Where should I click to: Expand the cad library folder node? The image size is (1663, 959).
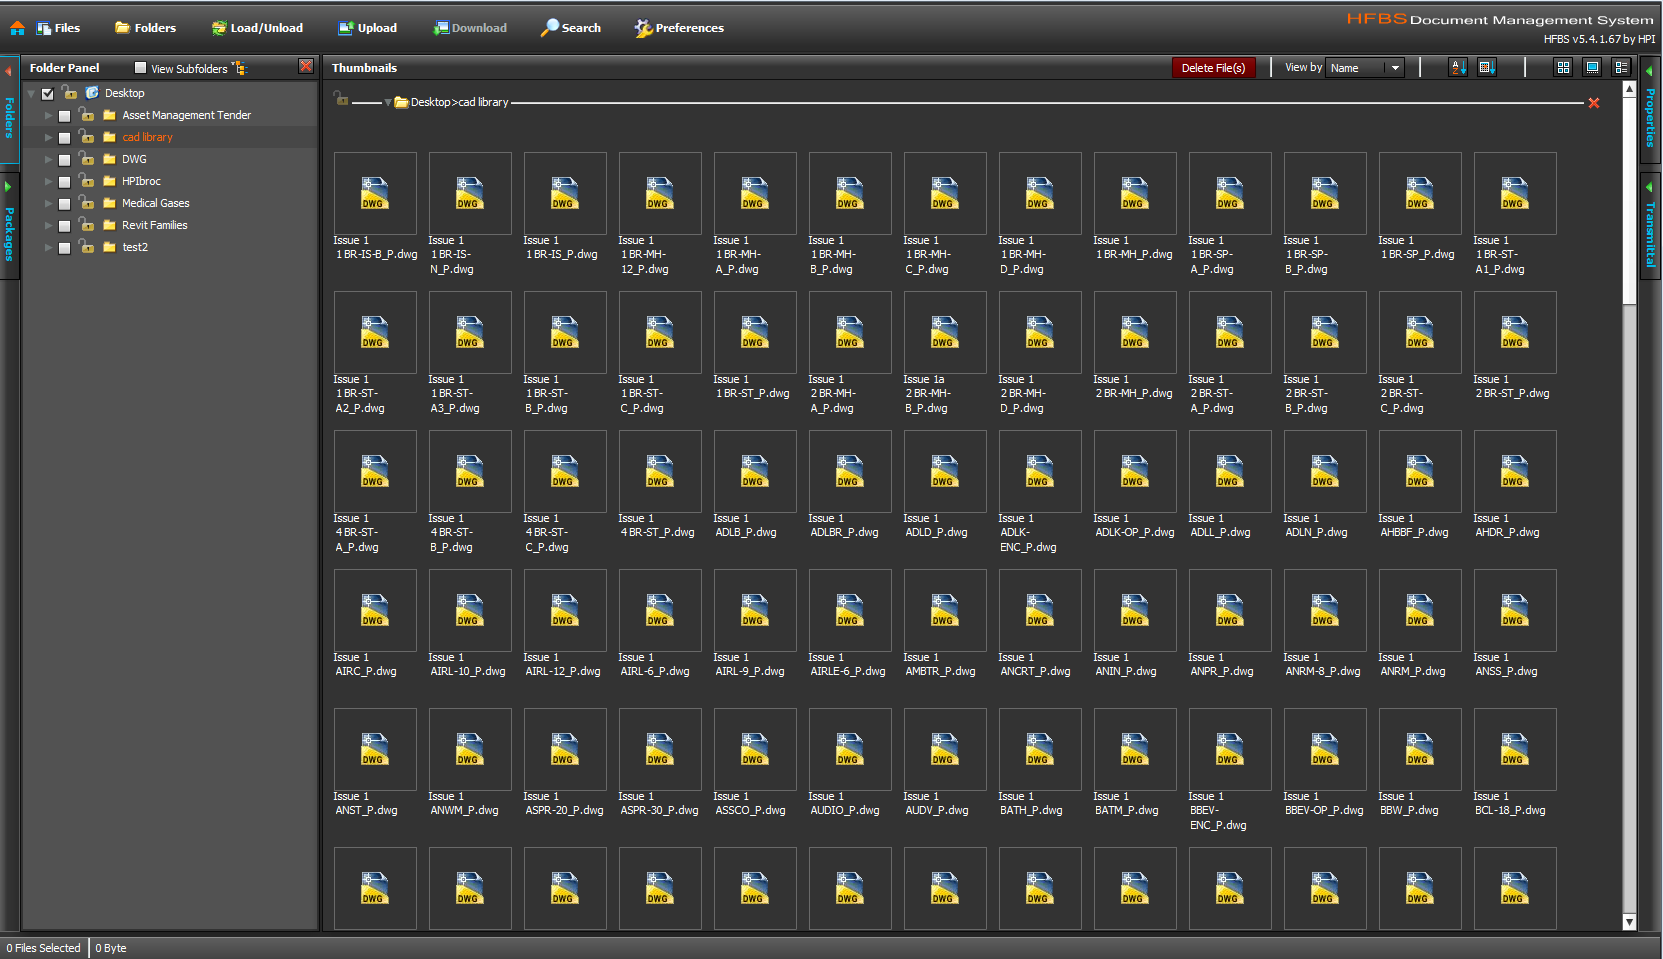[x=48, y=137]
